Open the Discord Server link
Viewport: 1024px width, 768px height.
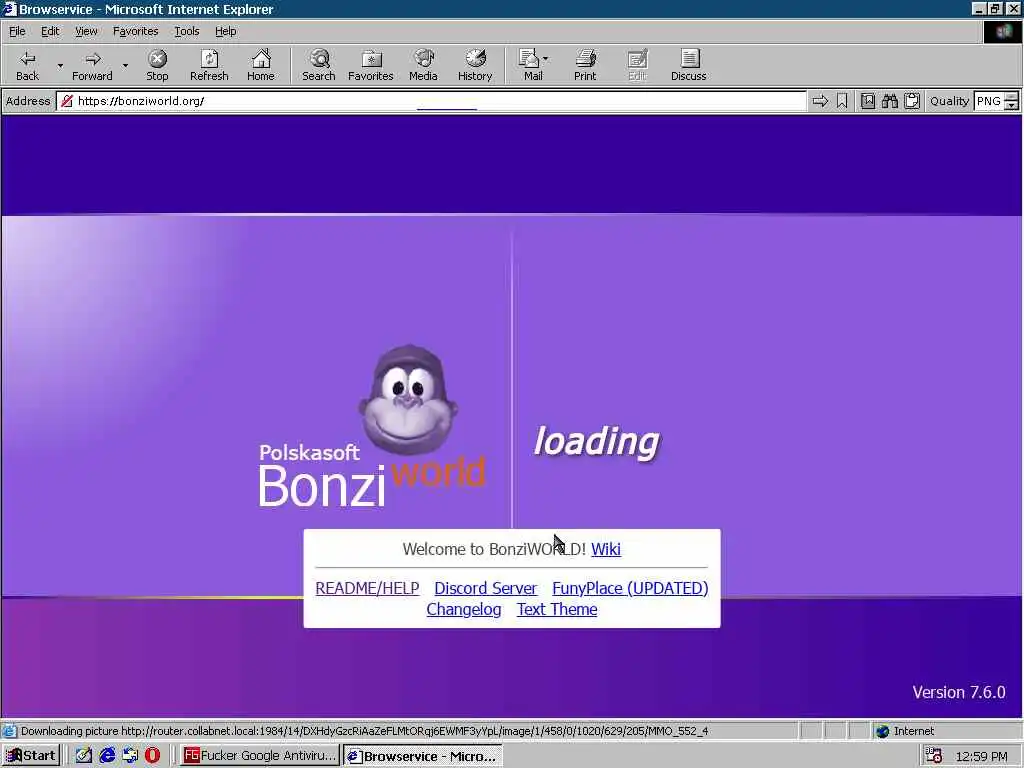pos(485,588)
